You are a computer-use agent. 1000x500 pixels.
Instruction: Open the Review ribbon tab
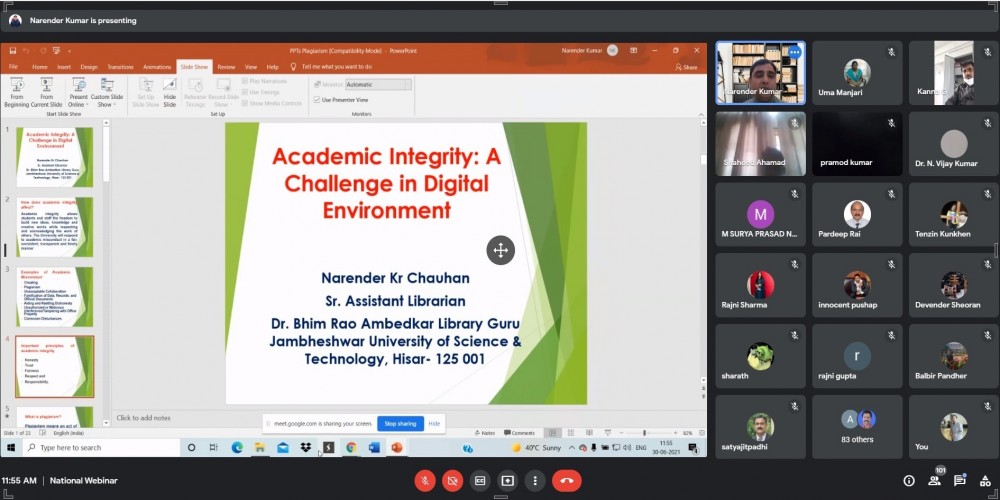226,67
